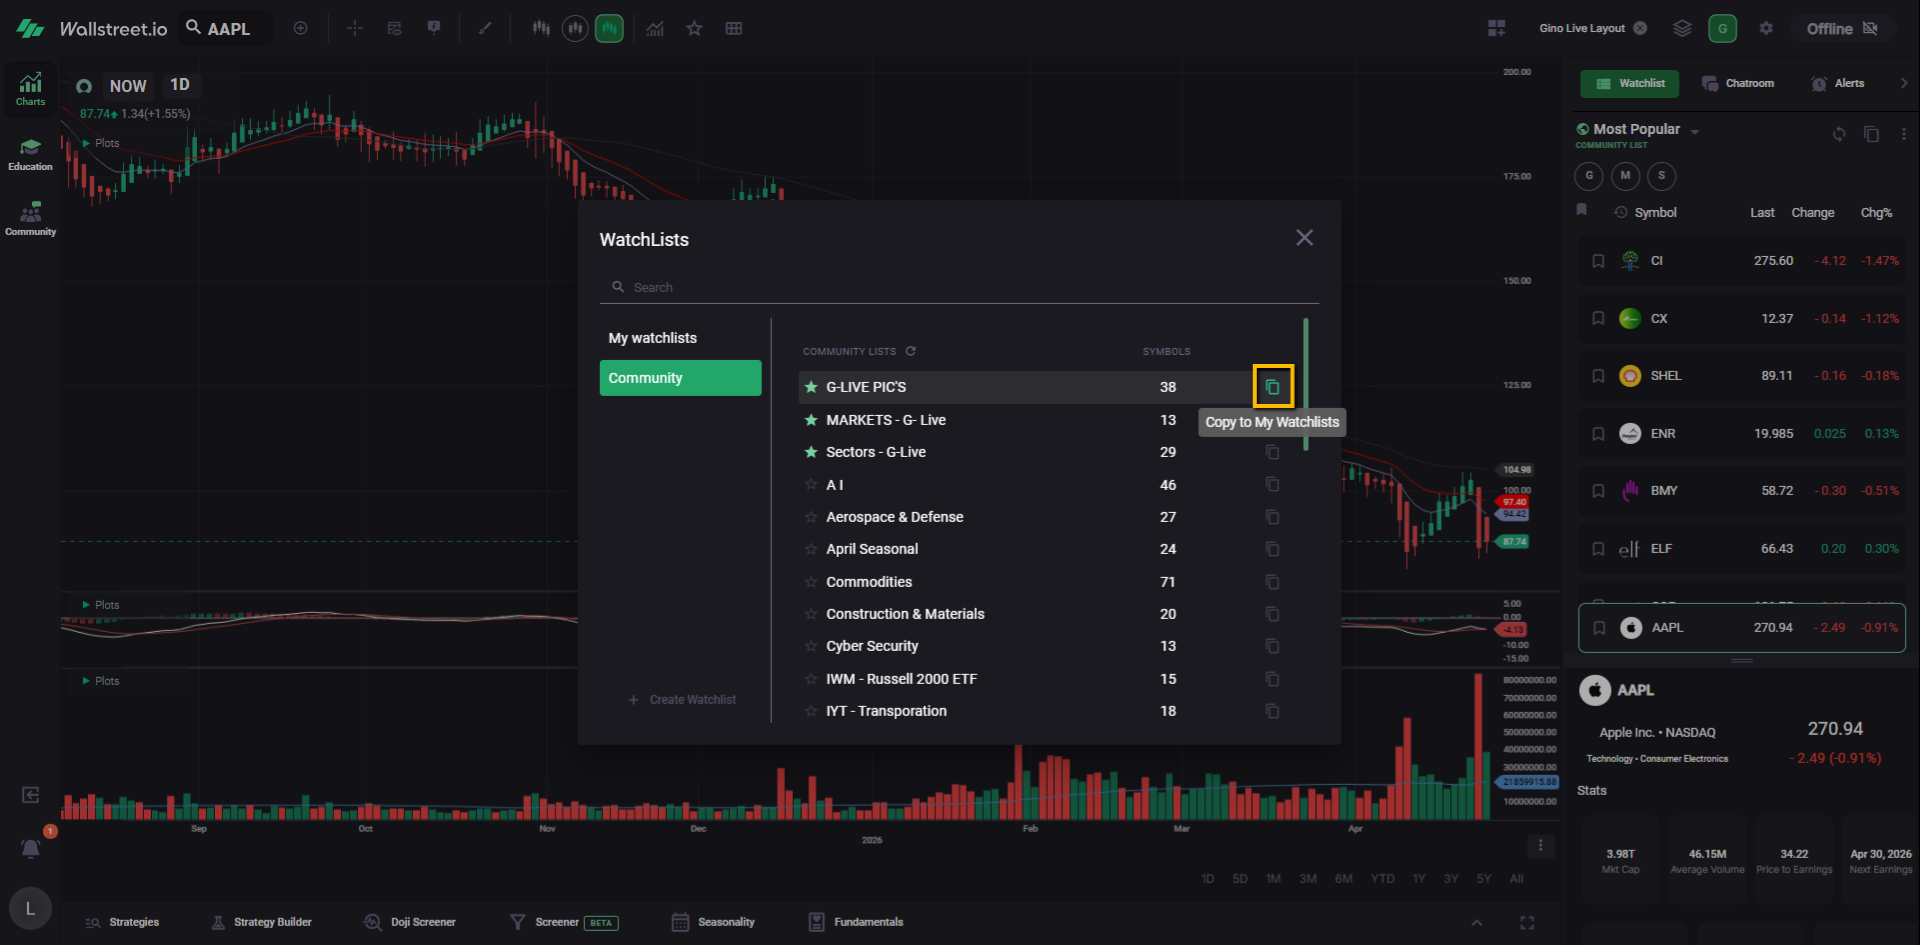Click the notifications bell icon
This screenshot has height=945, width=1920.
pyautogui.click(x=31, y=849)
